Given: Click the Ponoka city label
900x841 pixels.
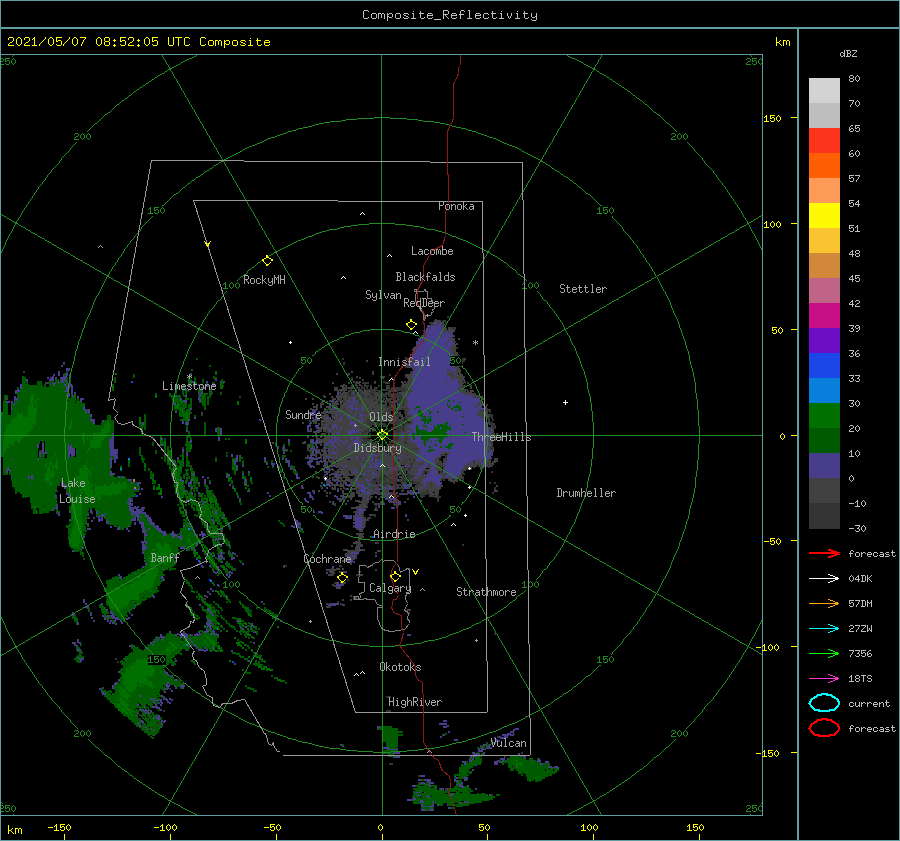Looking at the screenshot, I should [x=456, y=206].
